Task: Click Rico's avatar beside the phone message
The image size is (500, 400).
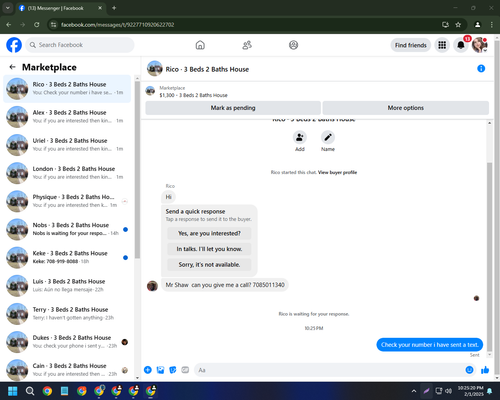Action: point(152,286)
